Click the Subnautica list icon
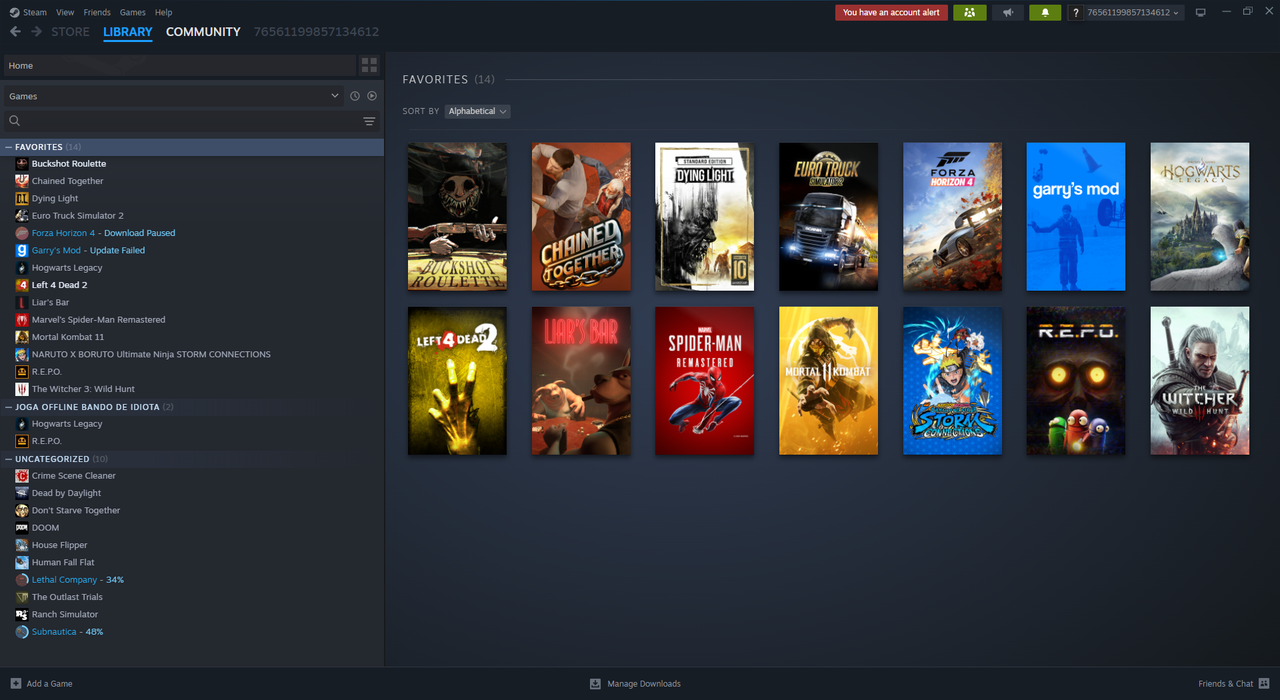Image resolution: width=1280 pixels, height=700 pixels. [x=22, y=632]
